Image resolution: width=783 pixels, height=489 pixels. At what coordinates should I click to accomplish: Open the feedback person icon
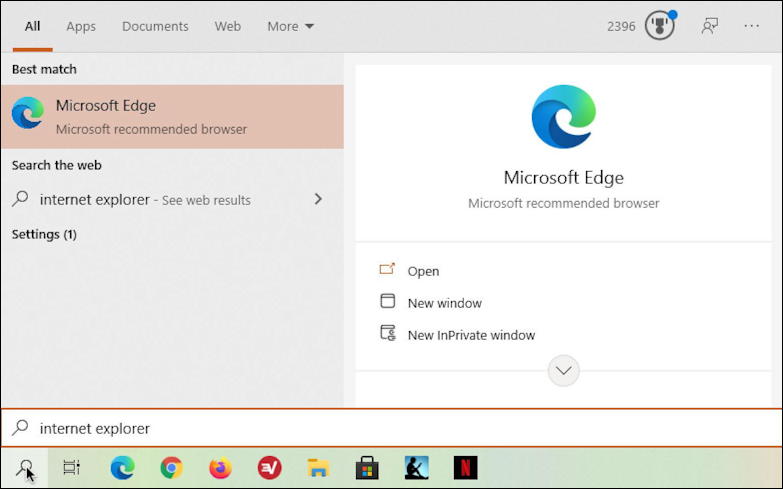[x=710, y=26]
